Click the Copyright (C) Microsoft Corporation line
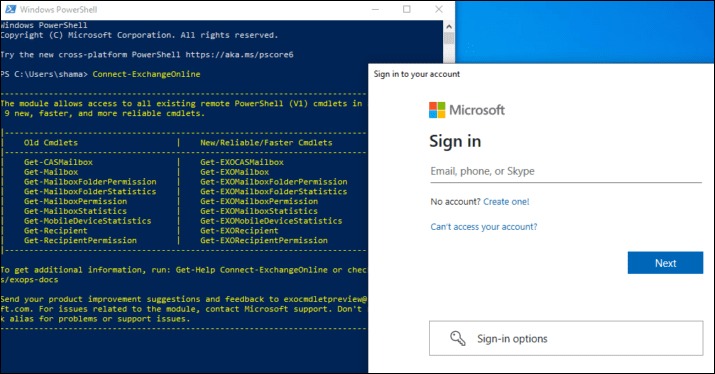Viewport: 715px width, 374px height. pos(139,35)
